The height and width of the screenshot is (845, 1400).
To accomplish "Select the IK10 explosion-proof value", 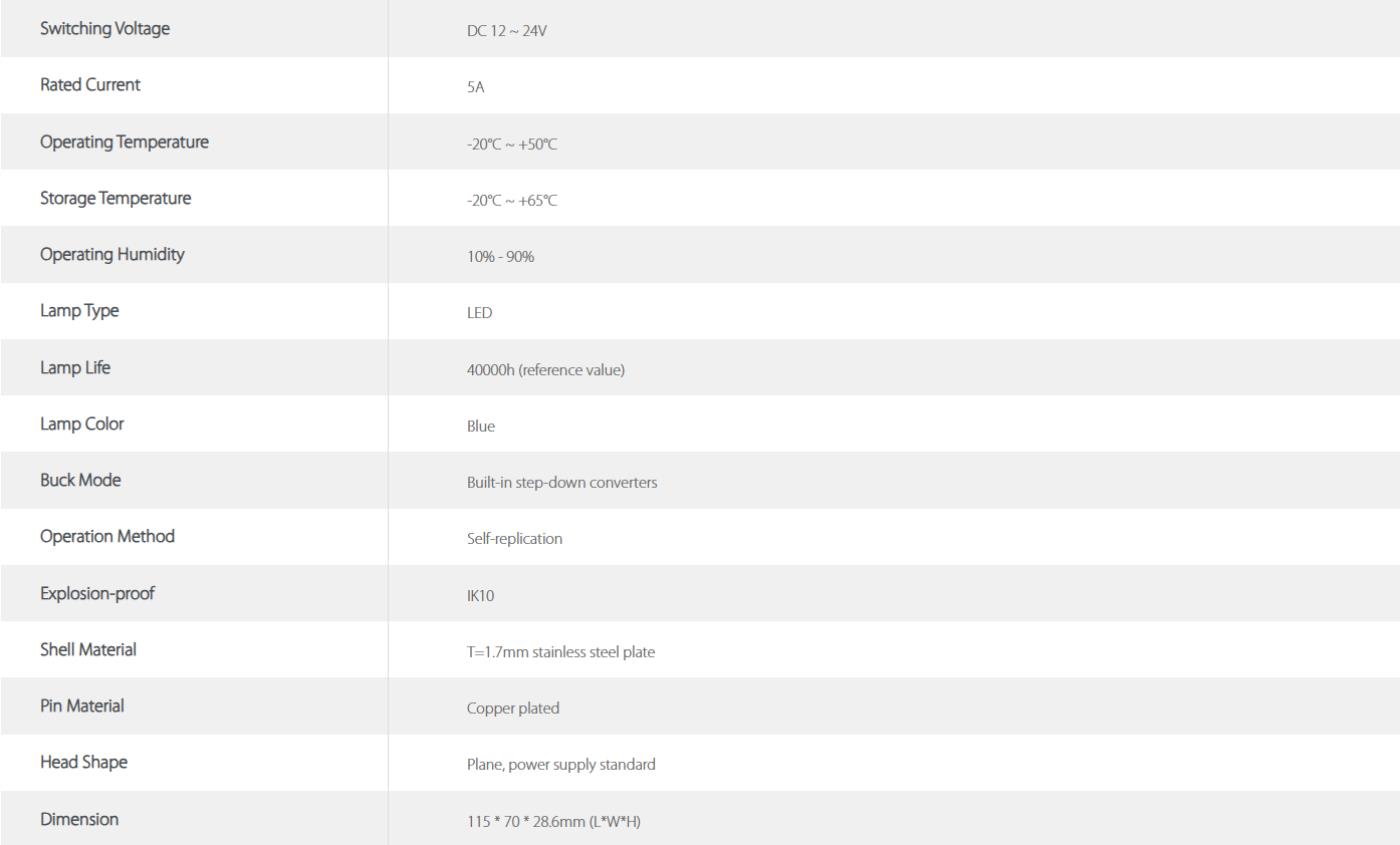I will click(481, 595).
